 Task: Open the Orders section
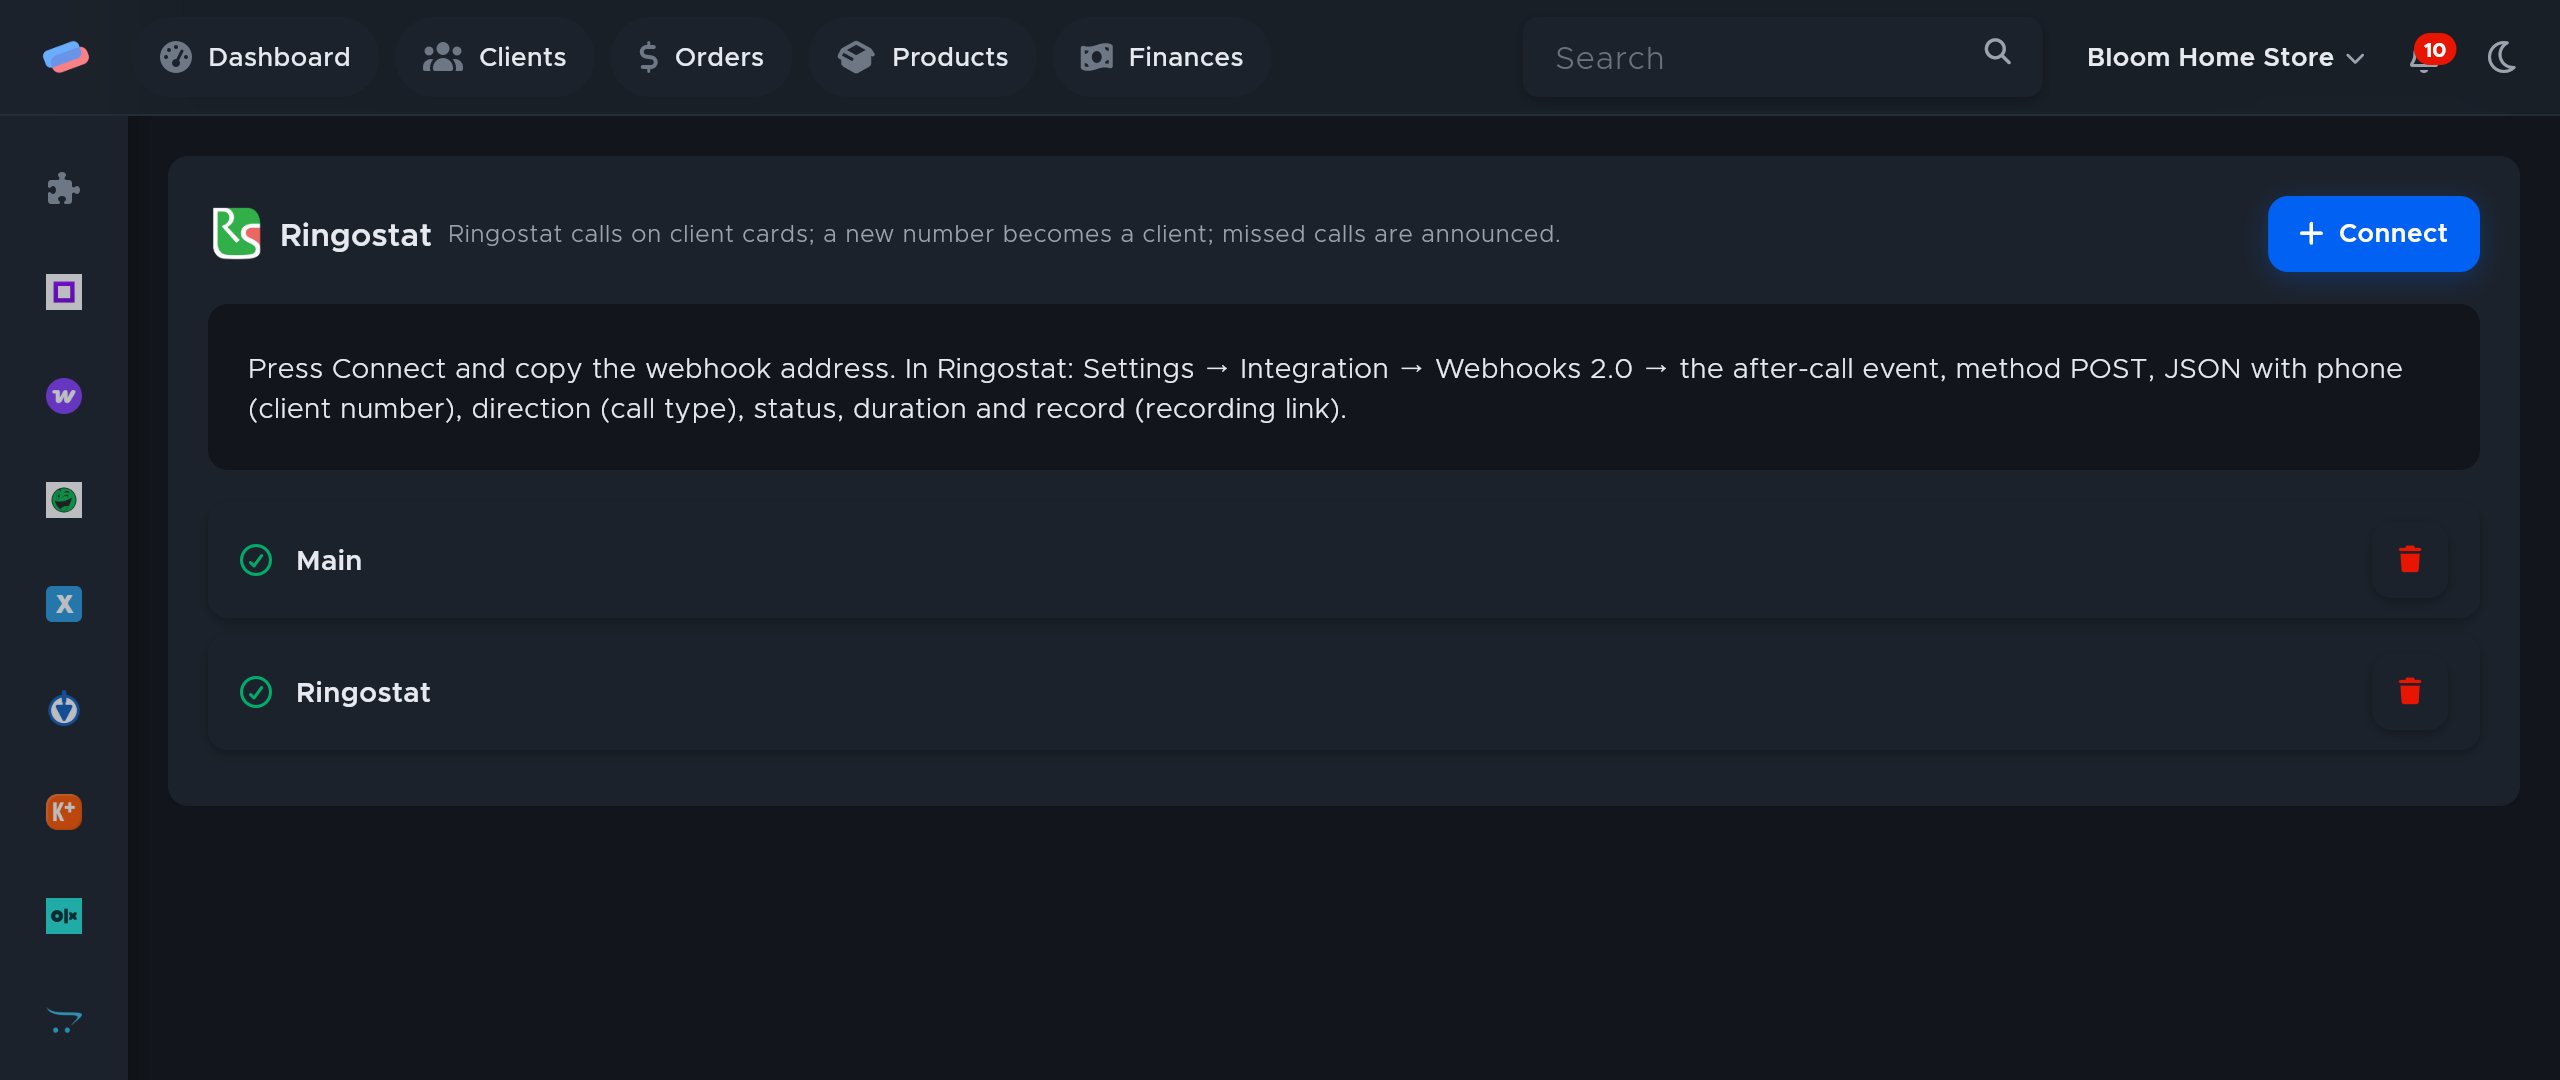(701, 57)
